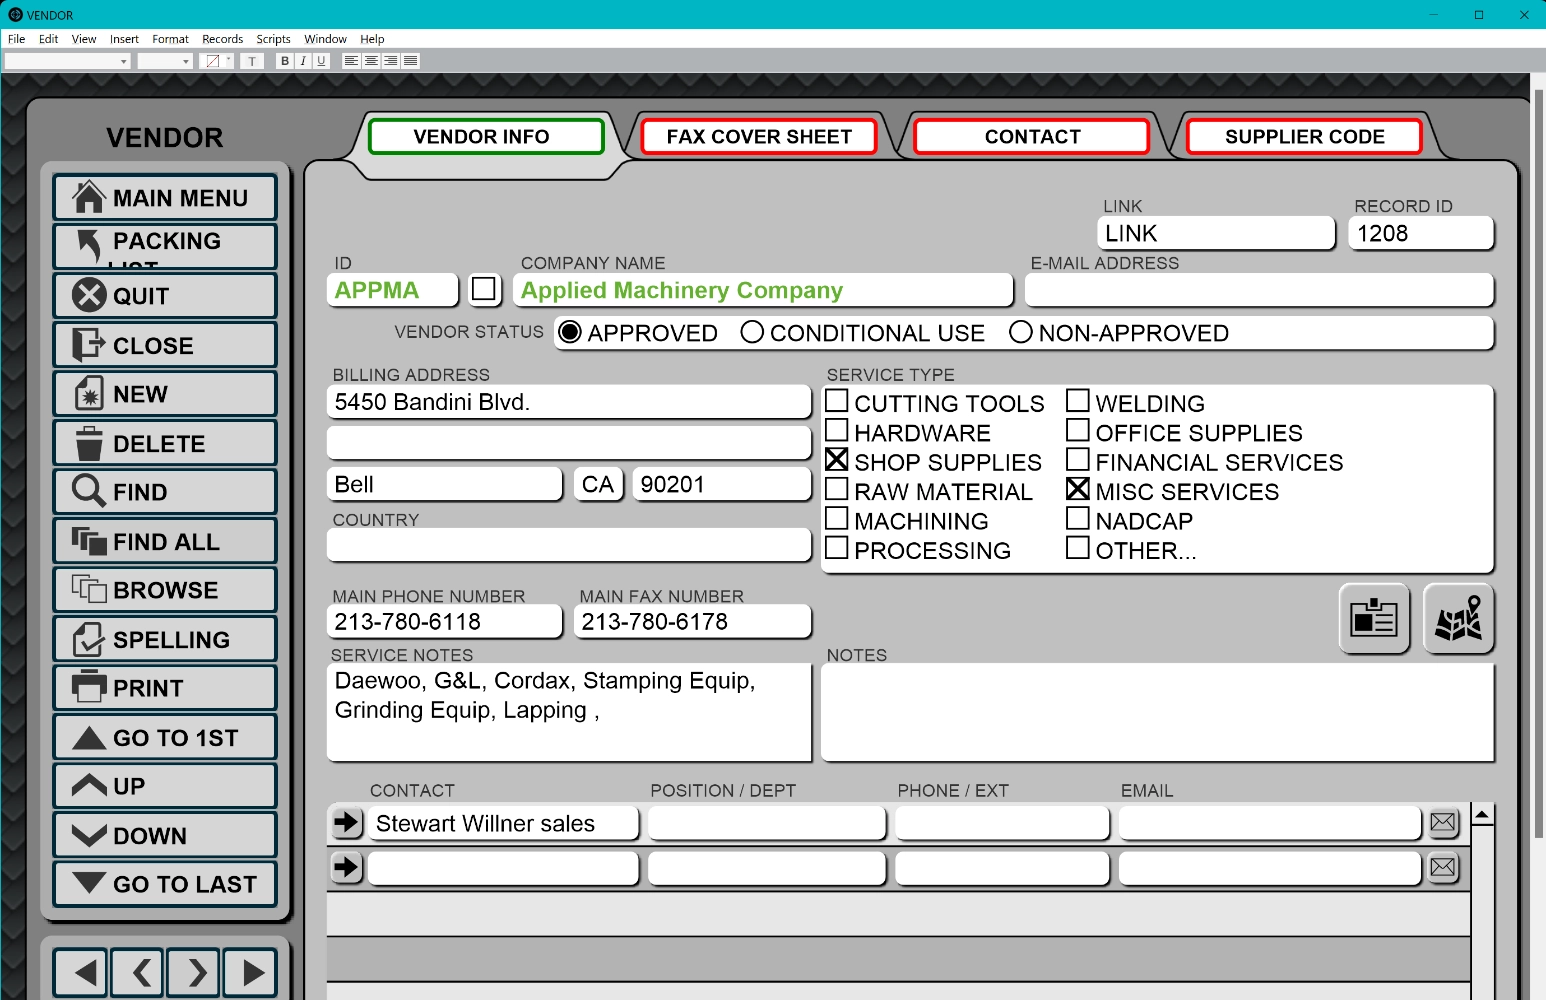Check the WELDING service type box
The image size is (1546, 1000).
[1077, 402]
